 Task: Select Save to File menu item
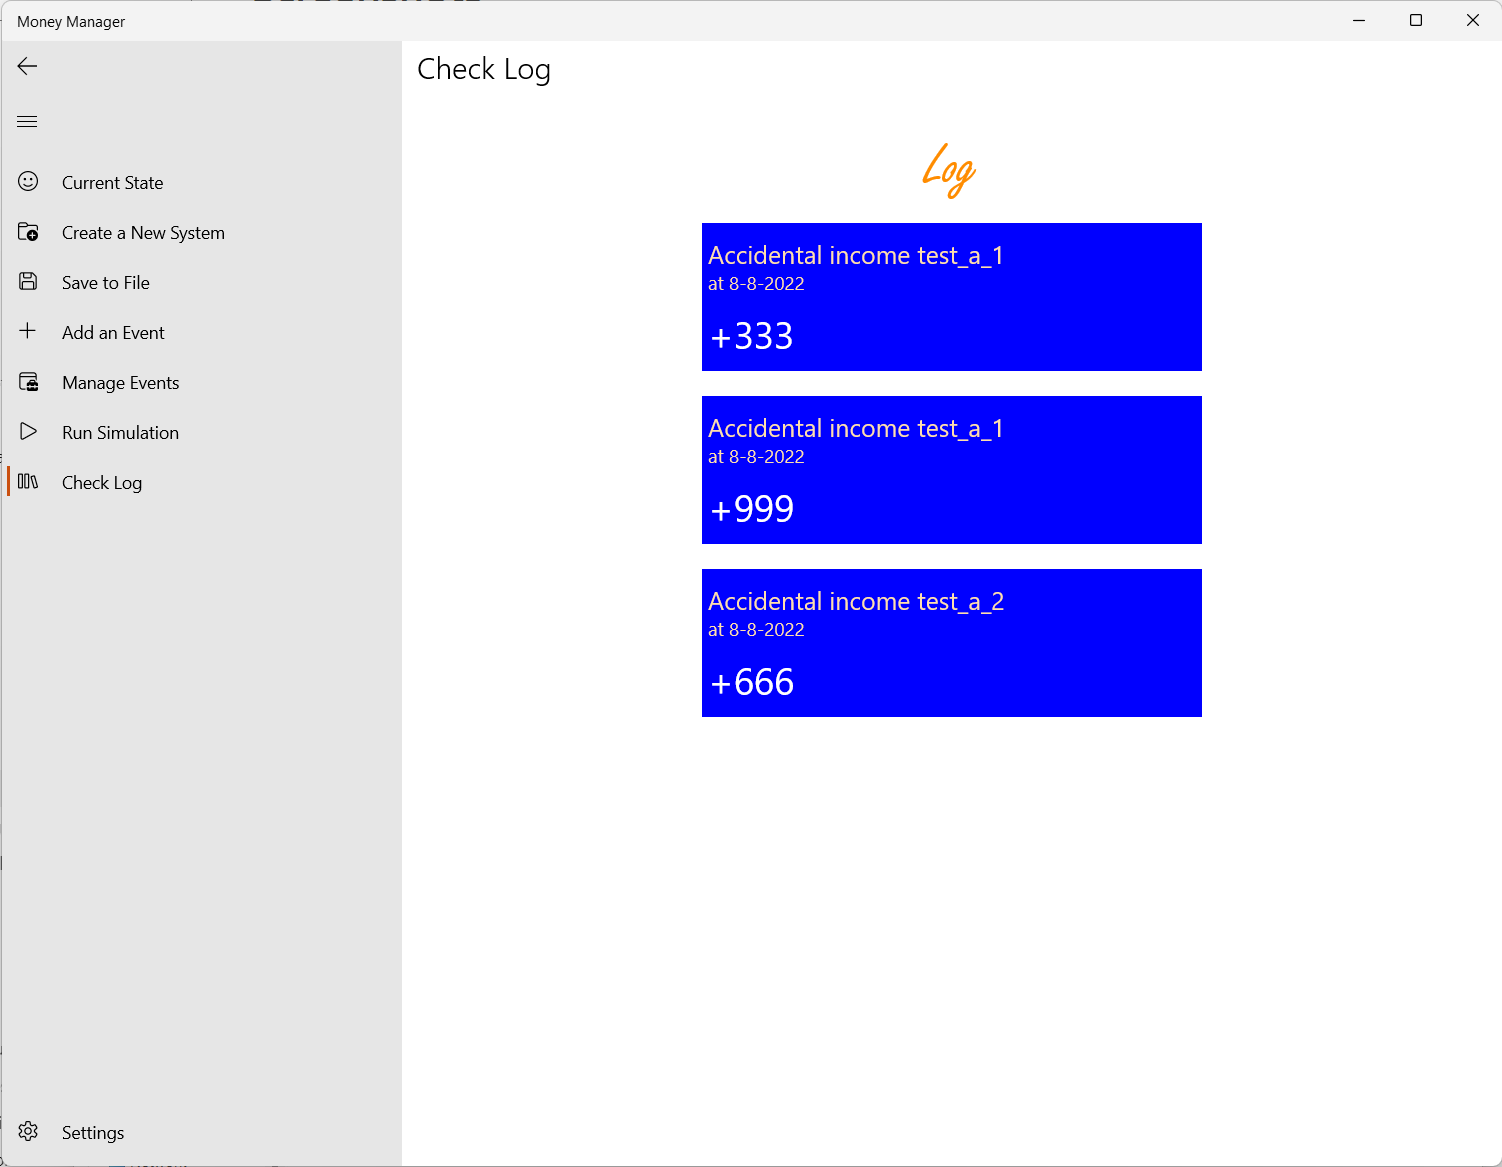click(x=201, y=282)
